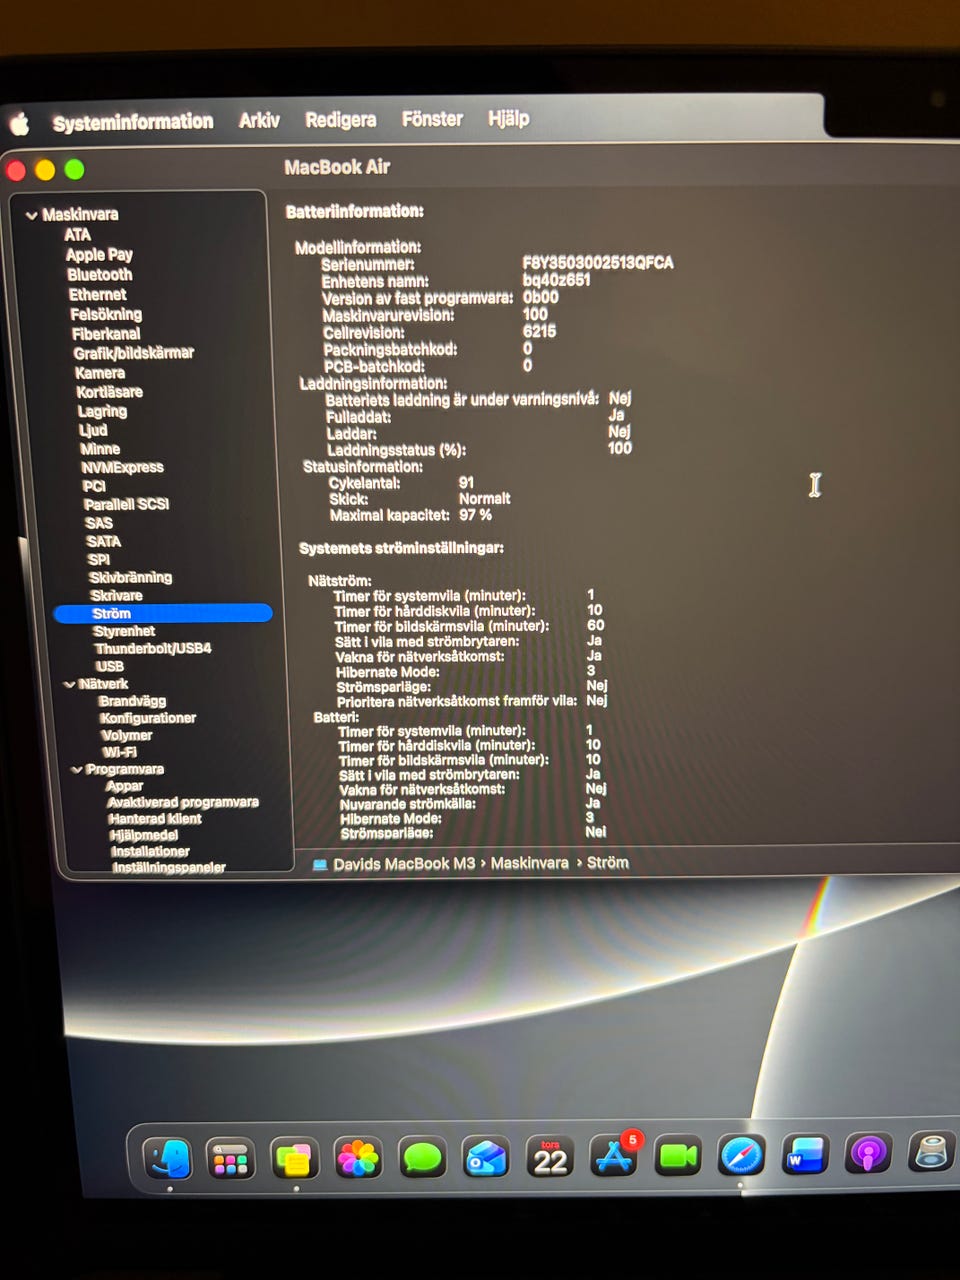Select Kortläsare in the sidebar
960x1280 pixels.
pyautogui.click(x=109, y=392)
